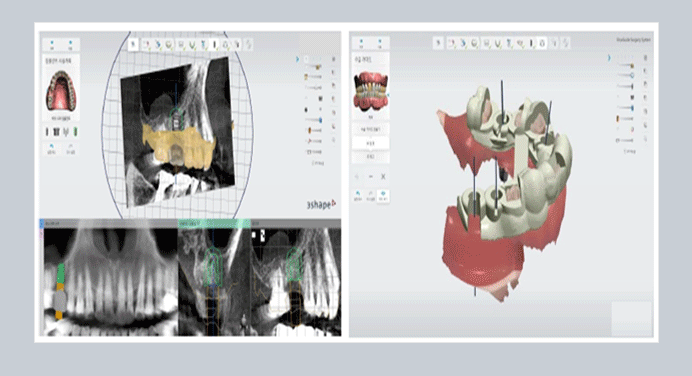
Task: Click the greyed last step in right window toolbar
Action: (565, 43)
